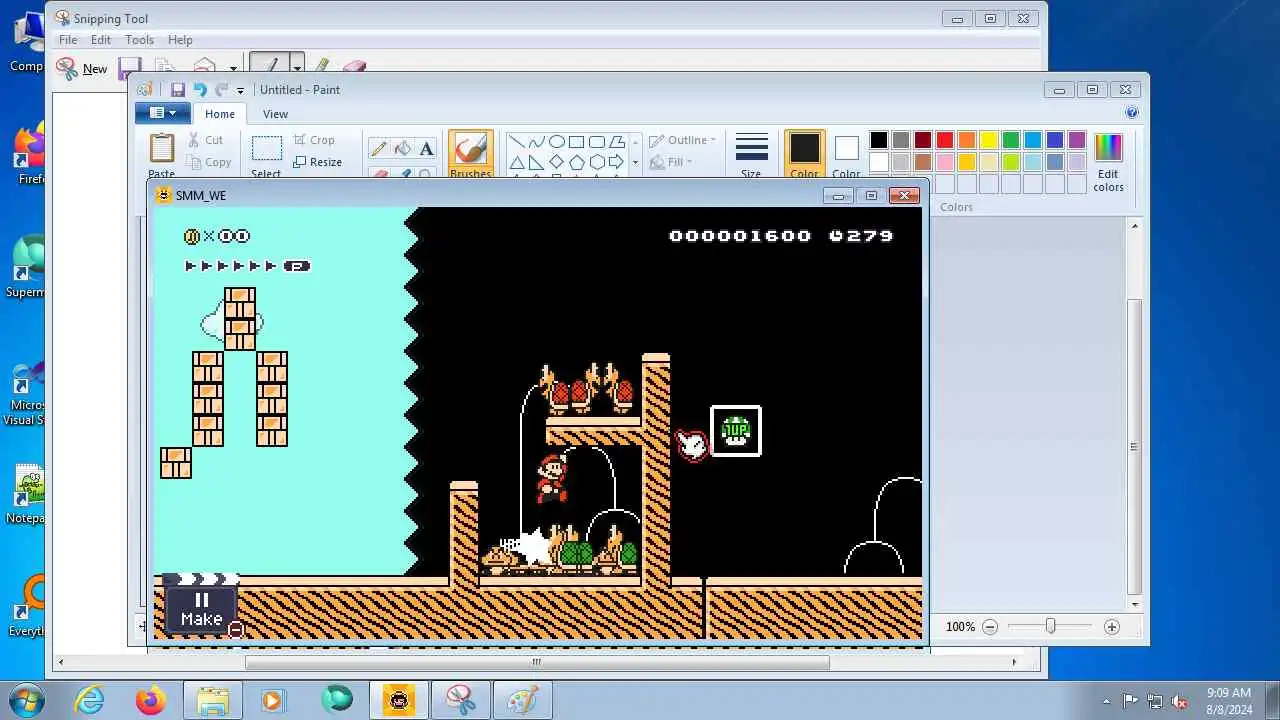Switch to Snipping Tool taskbar button

pyautogui.click(x=461, y=700)
